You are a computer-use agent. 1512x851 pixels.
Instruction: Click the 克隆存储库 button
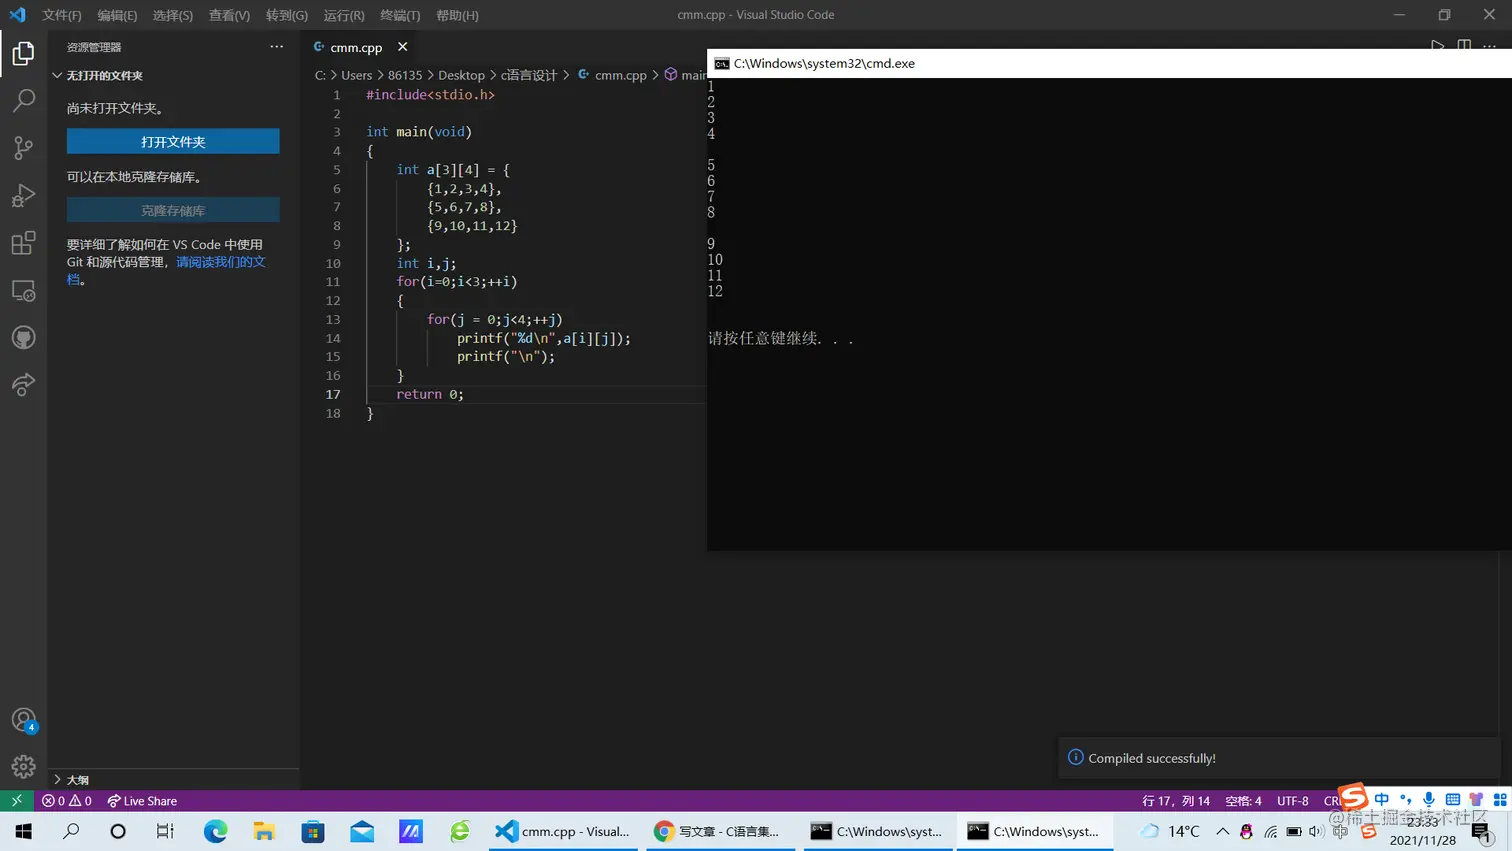pos(173,211)
